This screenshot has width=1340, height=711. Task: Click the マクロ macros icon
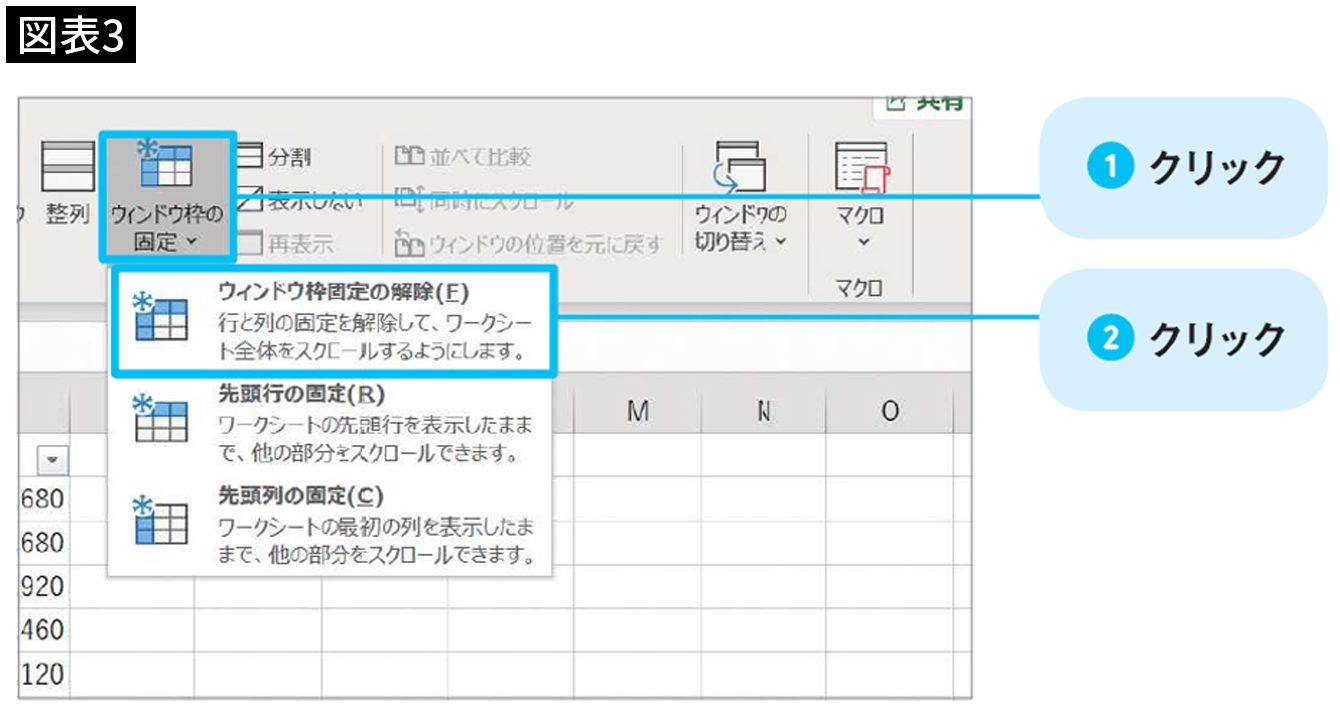pos(861,165)
